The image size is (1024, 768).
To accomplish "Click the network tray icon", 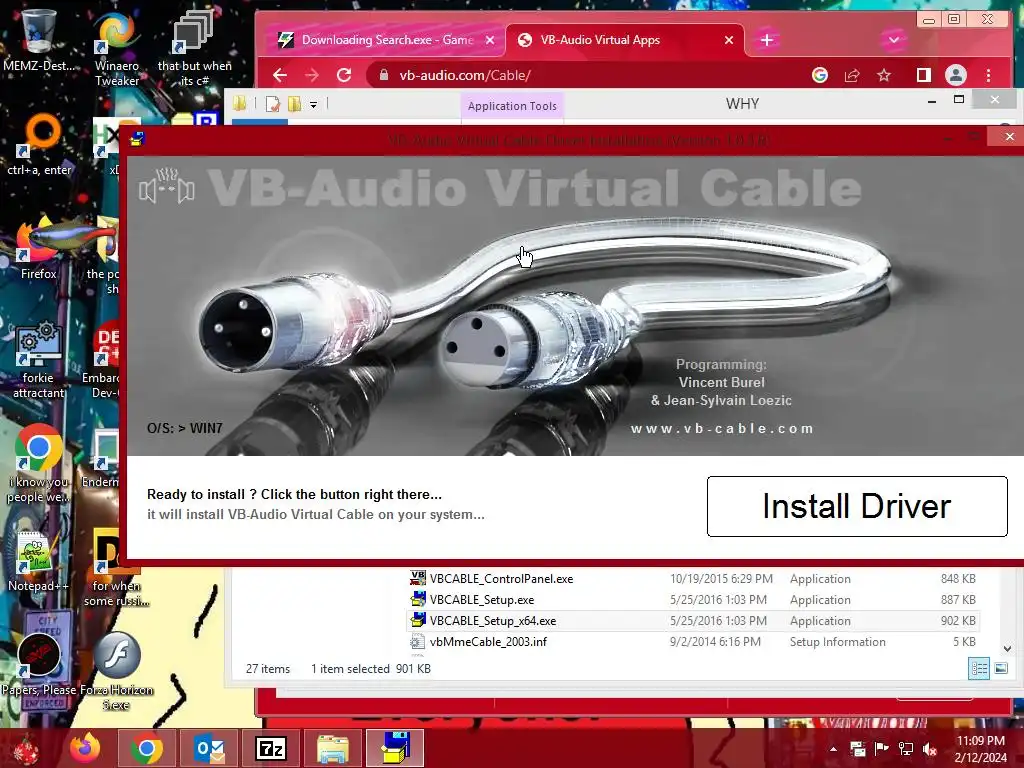I will [x=906, y=748].
